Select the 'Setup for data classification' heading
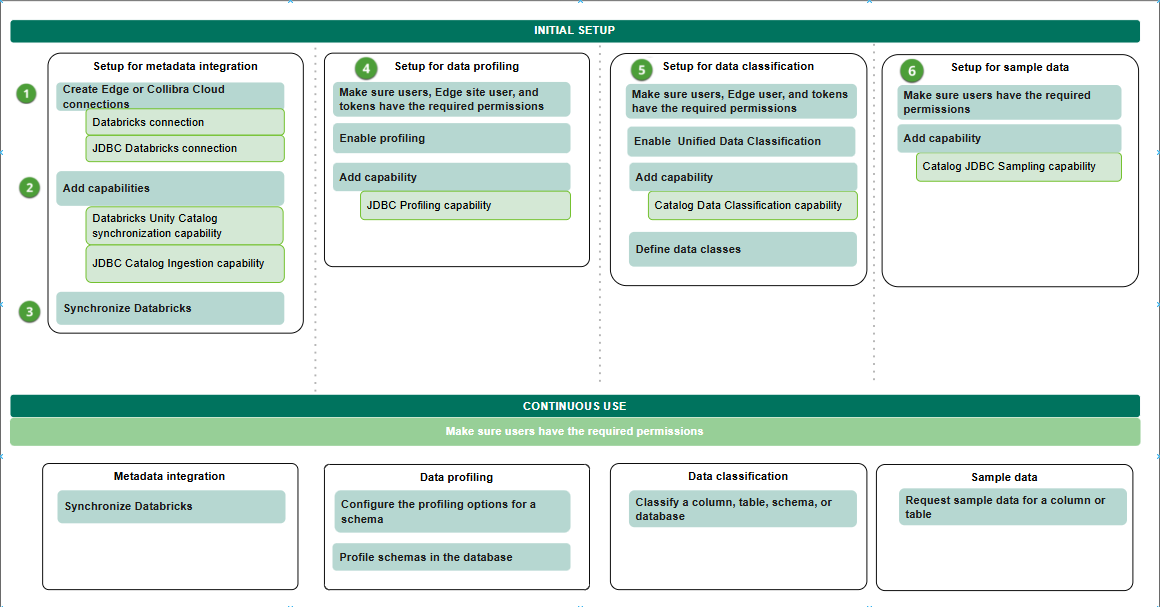This screenshot has height=607, width=1160. (x=738, y=66)
